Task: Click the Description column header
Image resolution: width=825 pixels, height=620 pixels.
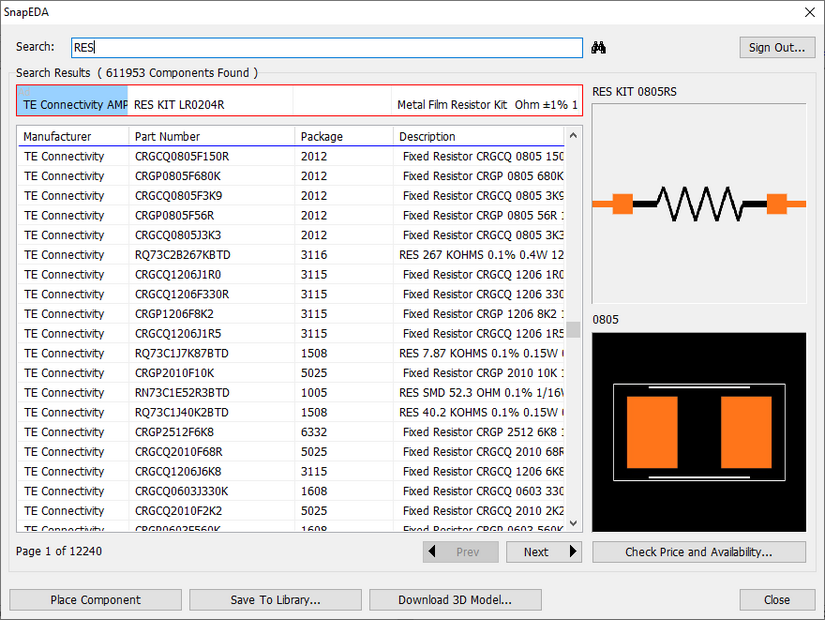Action: pos(478,136)
